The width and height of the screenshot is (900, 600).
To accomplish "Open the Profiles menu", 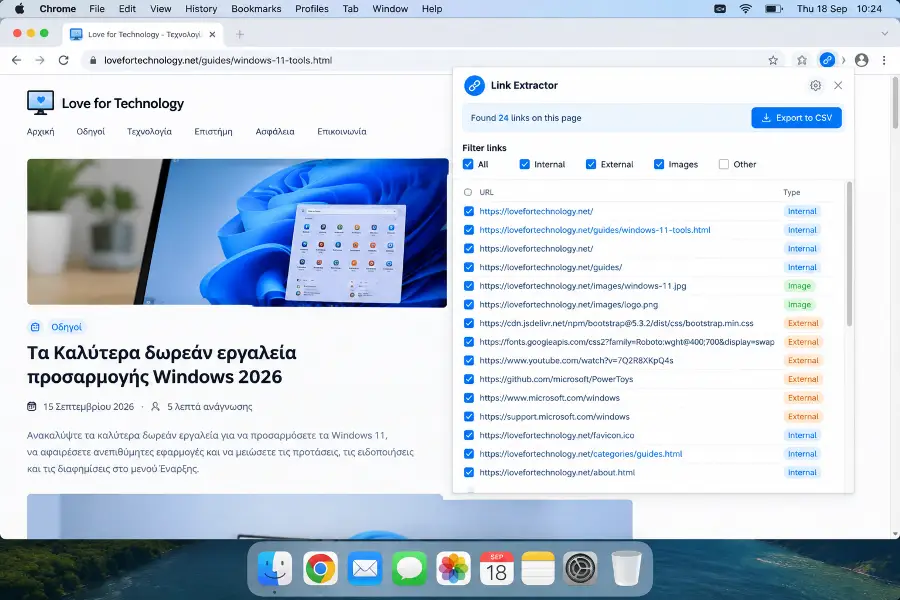I will pos(312,9).
